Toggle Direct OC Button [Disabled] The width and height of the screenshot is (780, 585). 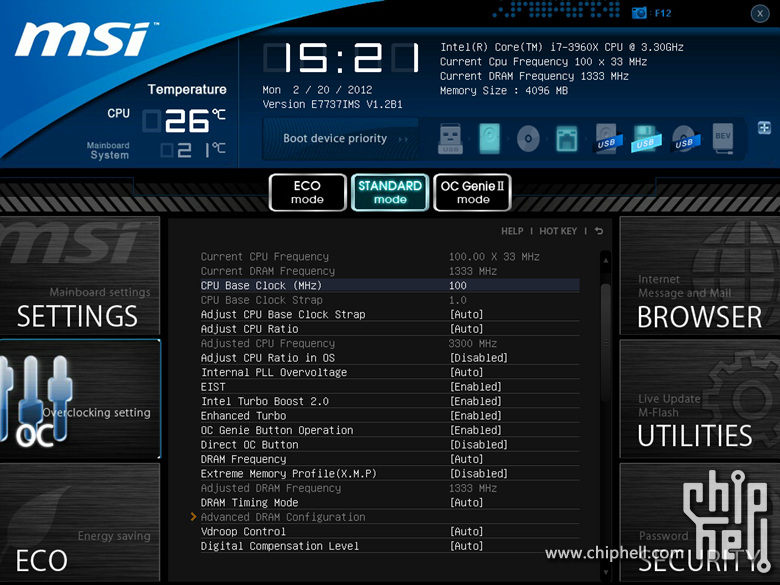coord(479,444)
